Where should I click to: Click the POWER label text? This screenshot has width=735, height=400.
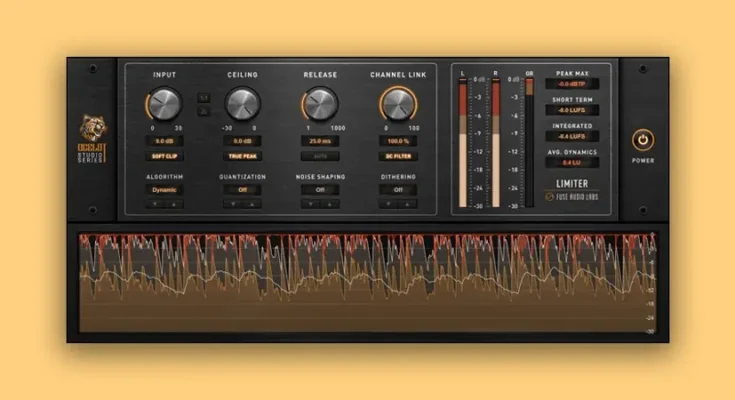643,160
